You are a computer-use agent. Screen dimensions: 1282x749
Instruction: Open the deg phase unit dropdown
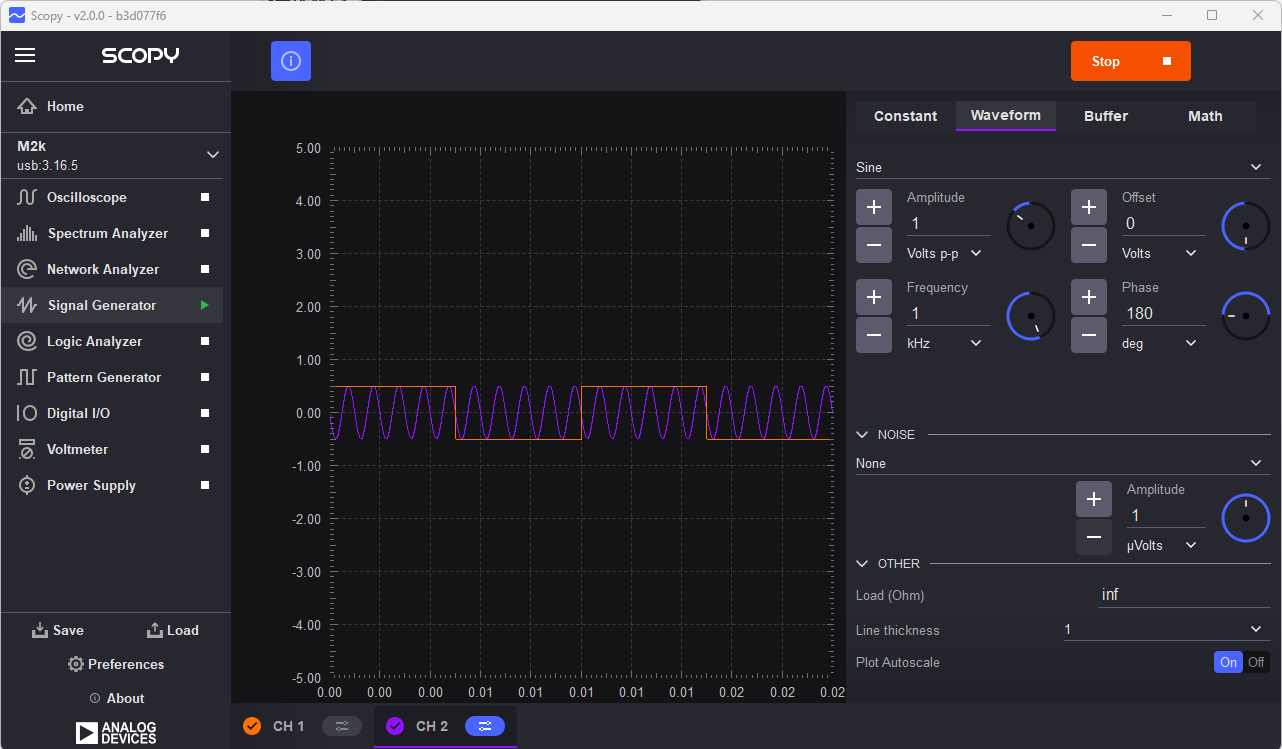tap(1160, 343)
